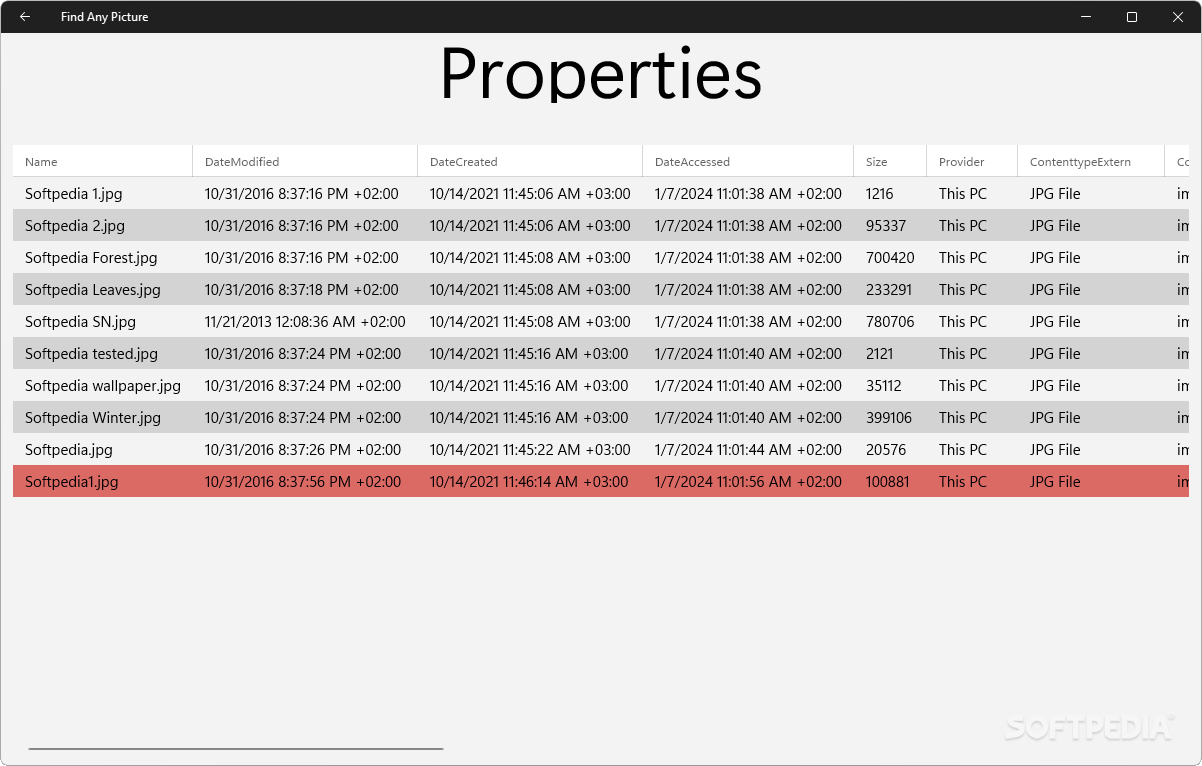Click the size value 35112
Viewport: 1202px width, 766px height.
pyautogui.click(x=884, y=386)
